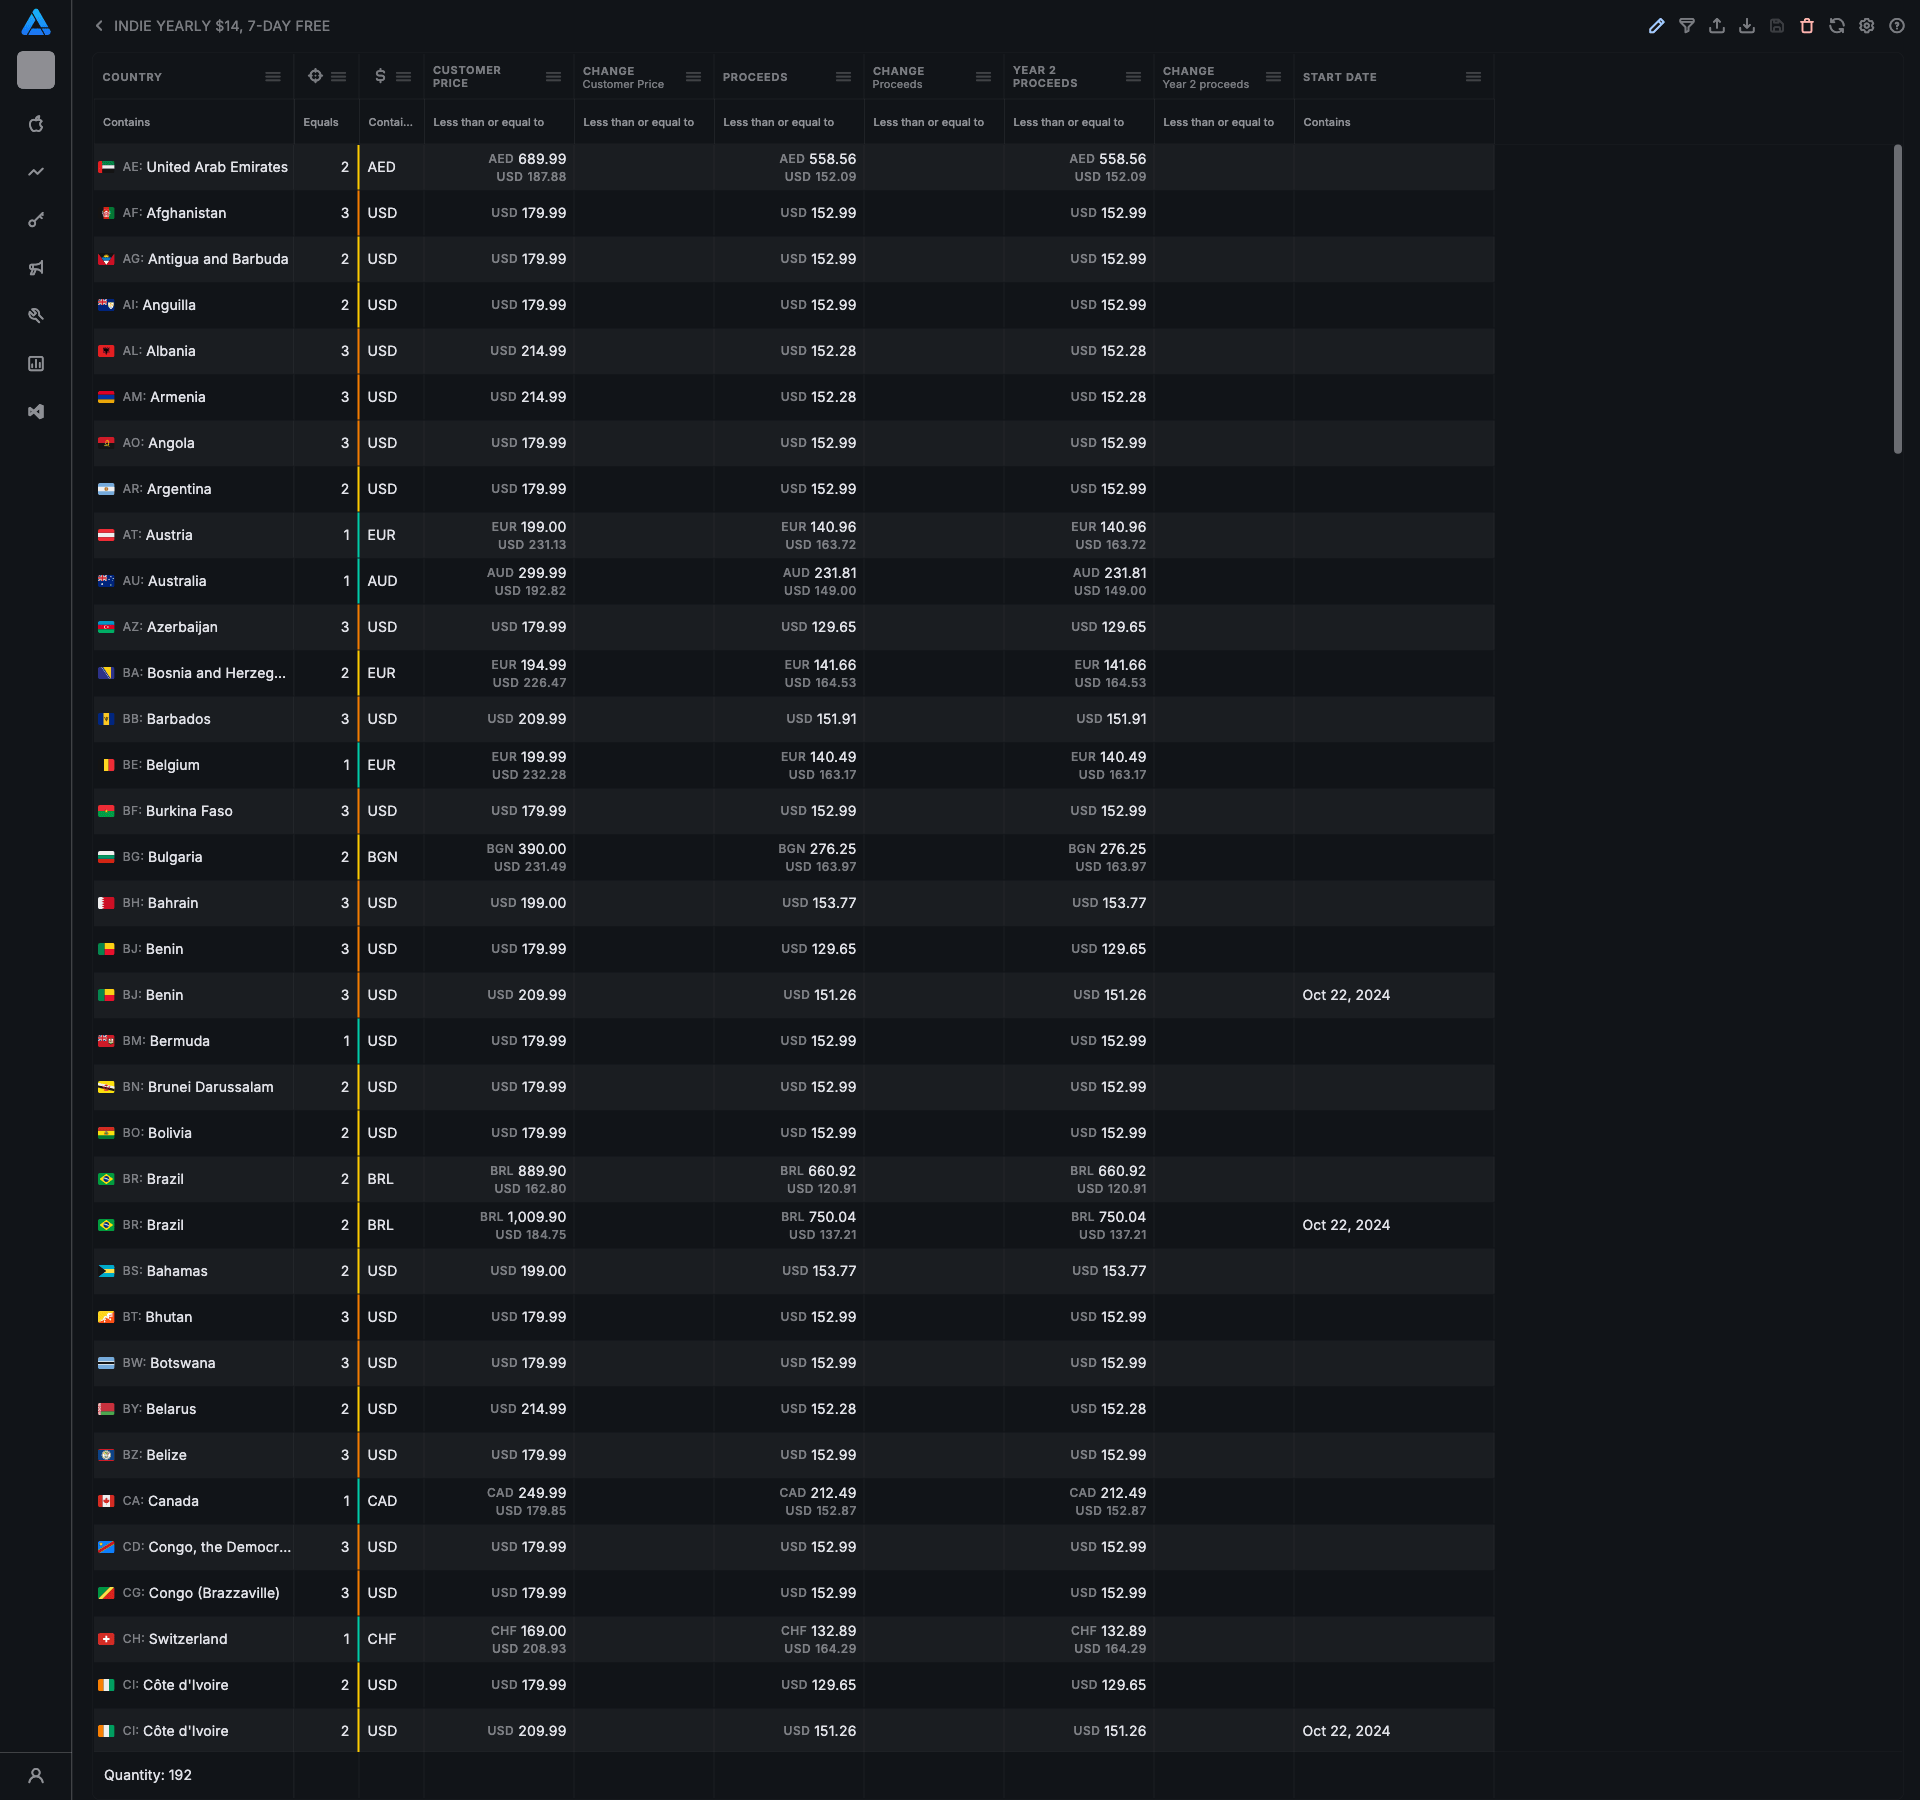Click the funnel filter icon
This screenshot has height=1800, width=1920.
click(x=1686, y=26)
